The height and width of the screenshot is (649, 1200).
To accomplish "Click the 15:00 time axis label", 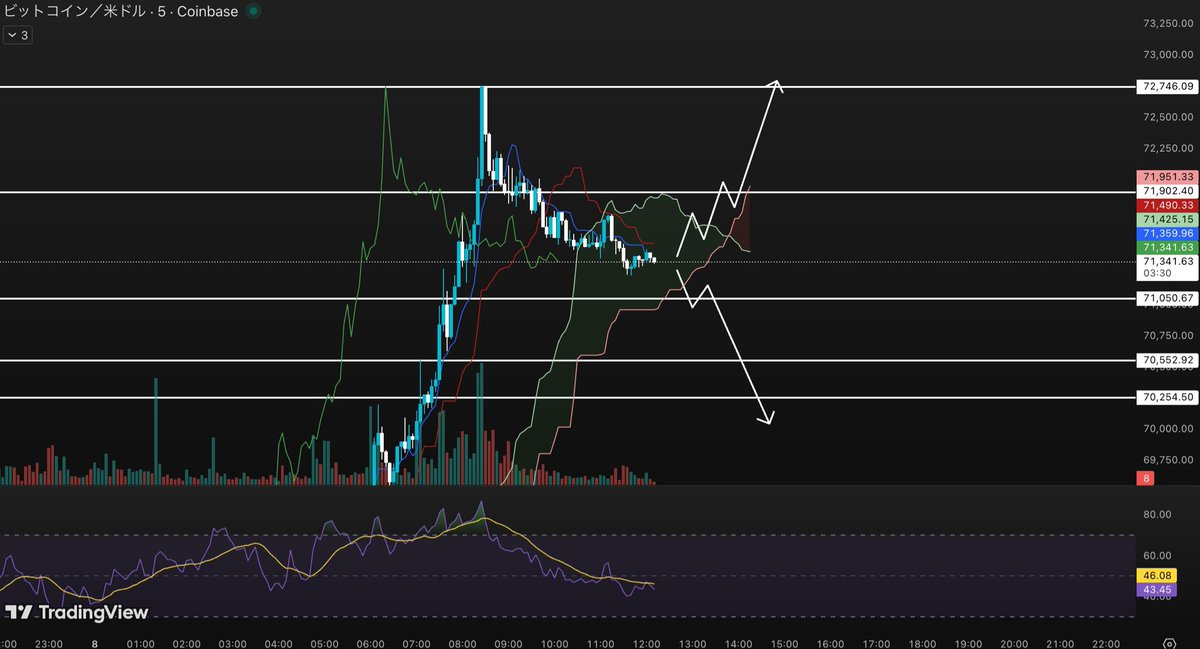I will [784, 642].
